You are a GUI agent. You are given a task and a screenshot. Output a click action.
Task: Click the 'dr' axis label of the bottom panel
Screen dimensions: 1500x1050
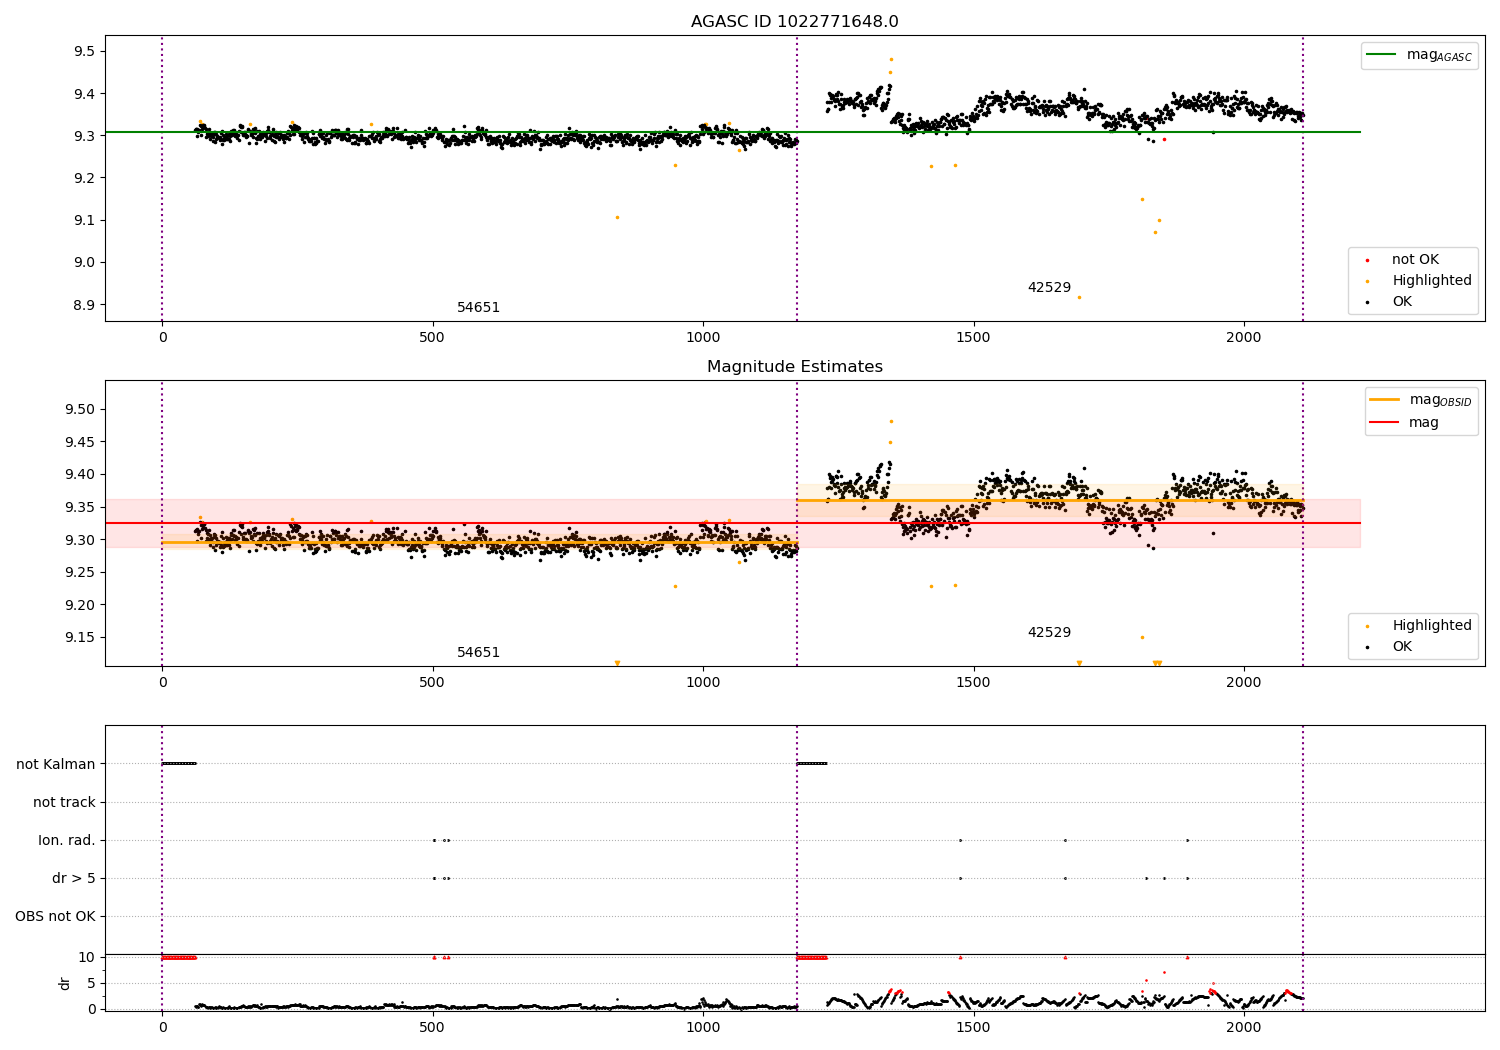click(x=65, y=983)
